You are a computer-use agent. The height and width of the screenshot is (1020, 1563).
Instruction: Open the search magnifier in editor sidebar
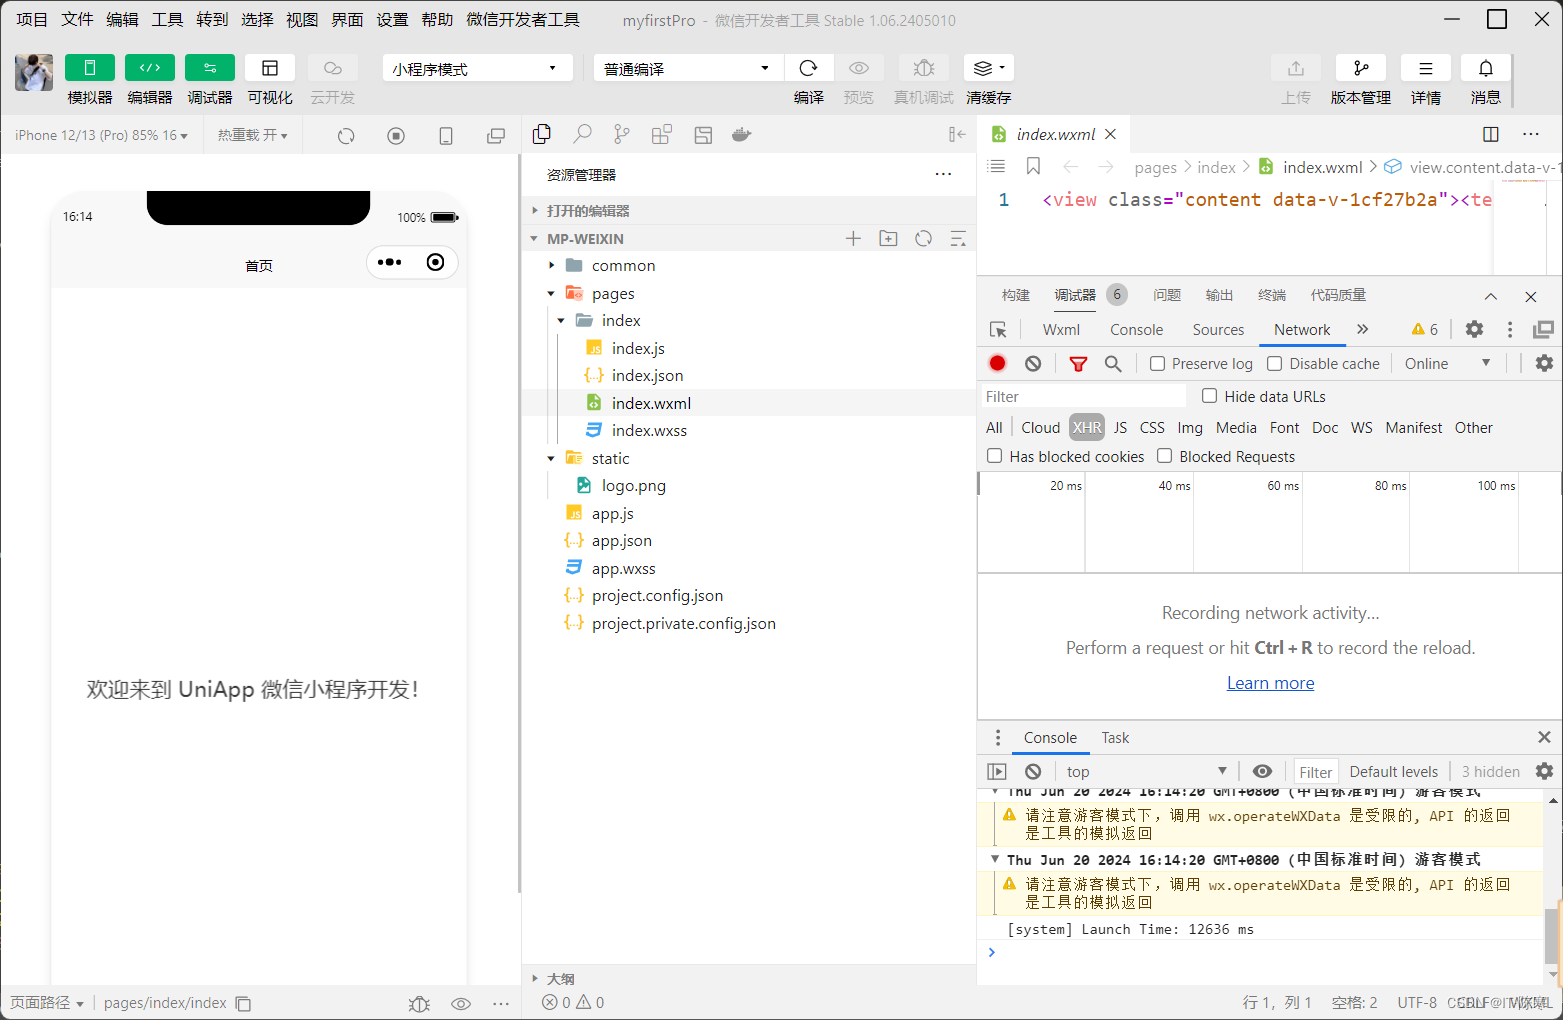[582, 134]
